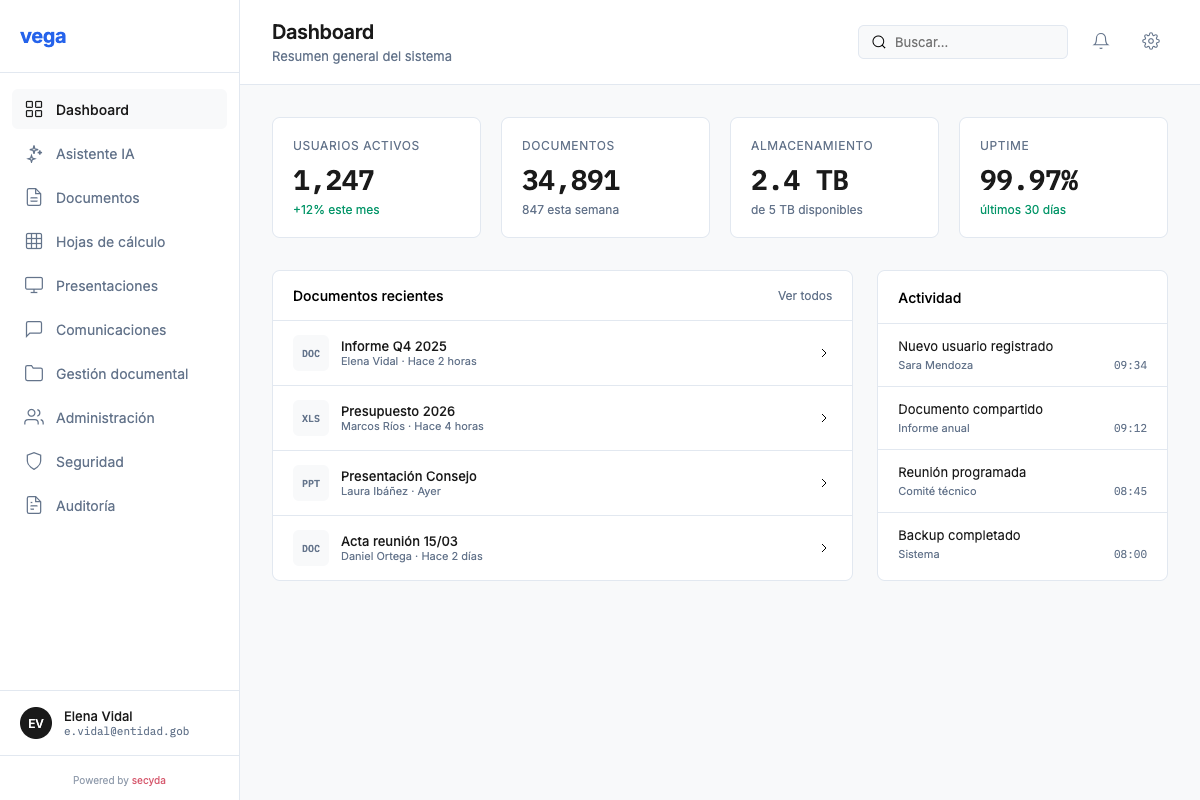This screenshot has height=800, width=1200.
Task: Expand the Acta reunión 15/03 entry
Action: tap(824, 547)
